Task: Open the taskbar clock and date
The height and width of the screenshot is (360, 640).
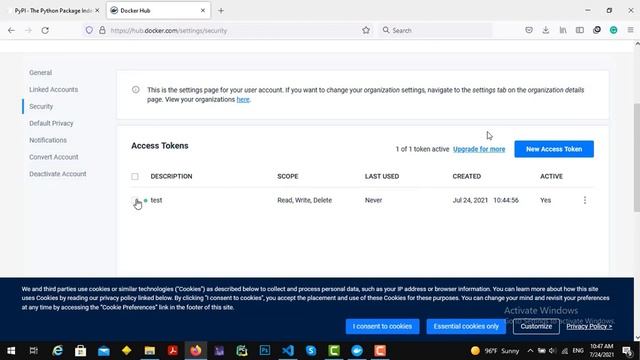Action: 602,351
